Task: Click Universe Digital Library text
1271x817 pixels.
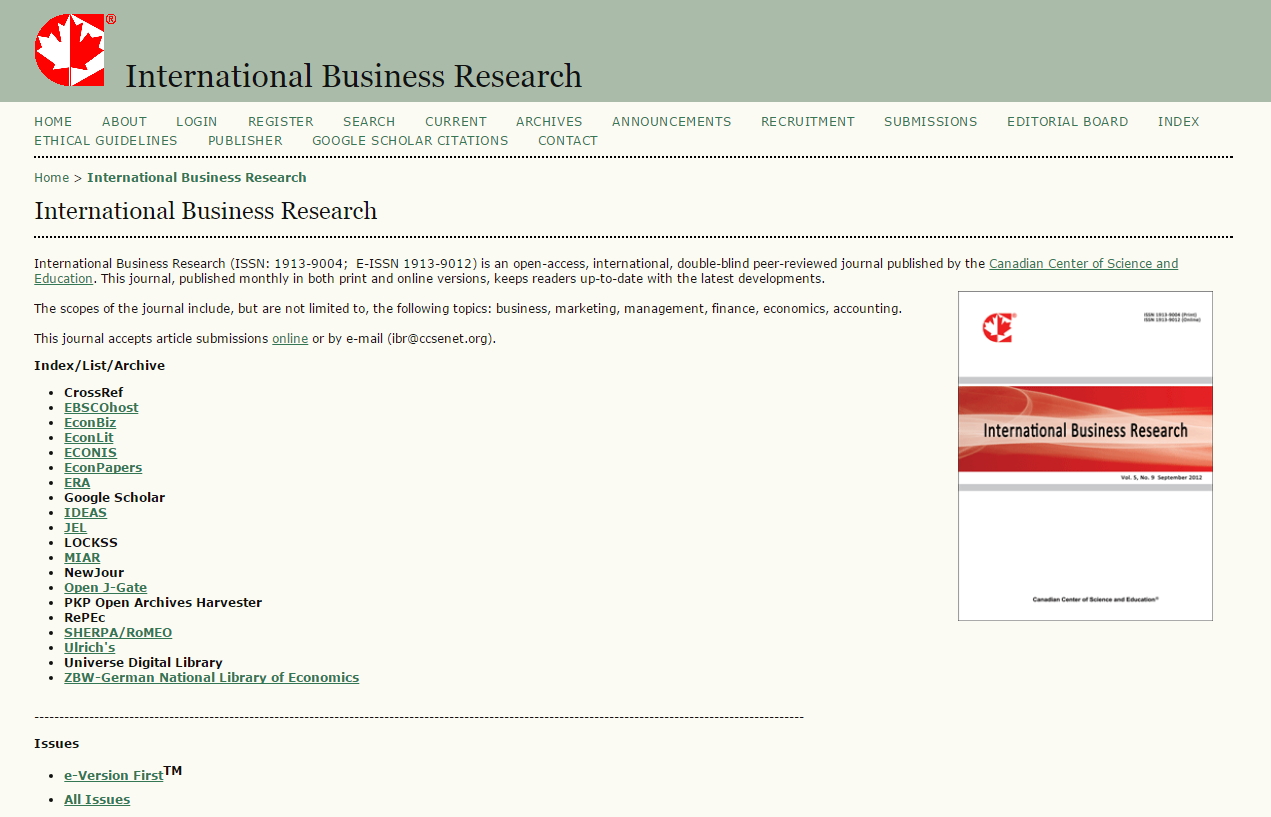Action: point(143,663)
